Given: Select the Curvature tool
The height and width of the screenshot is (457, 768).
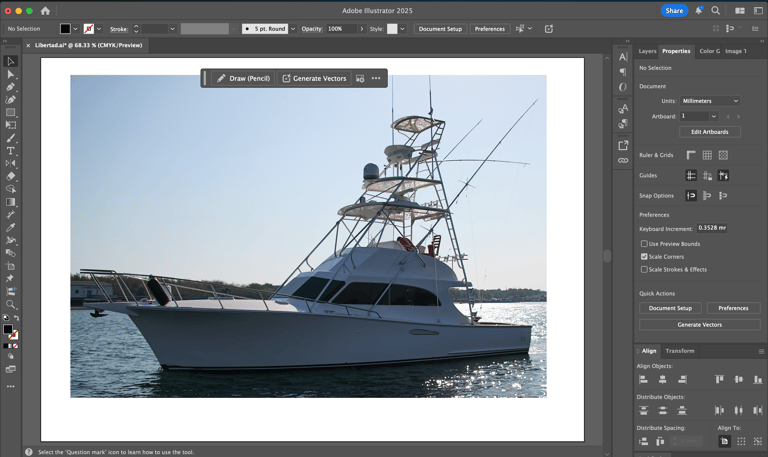Looking at the screenshot, I should [10, 99].
